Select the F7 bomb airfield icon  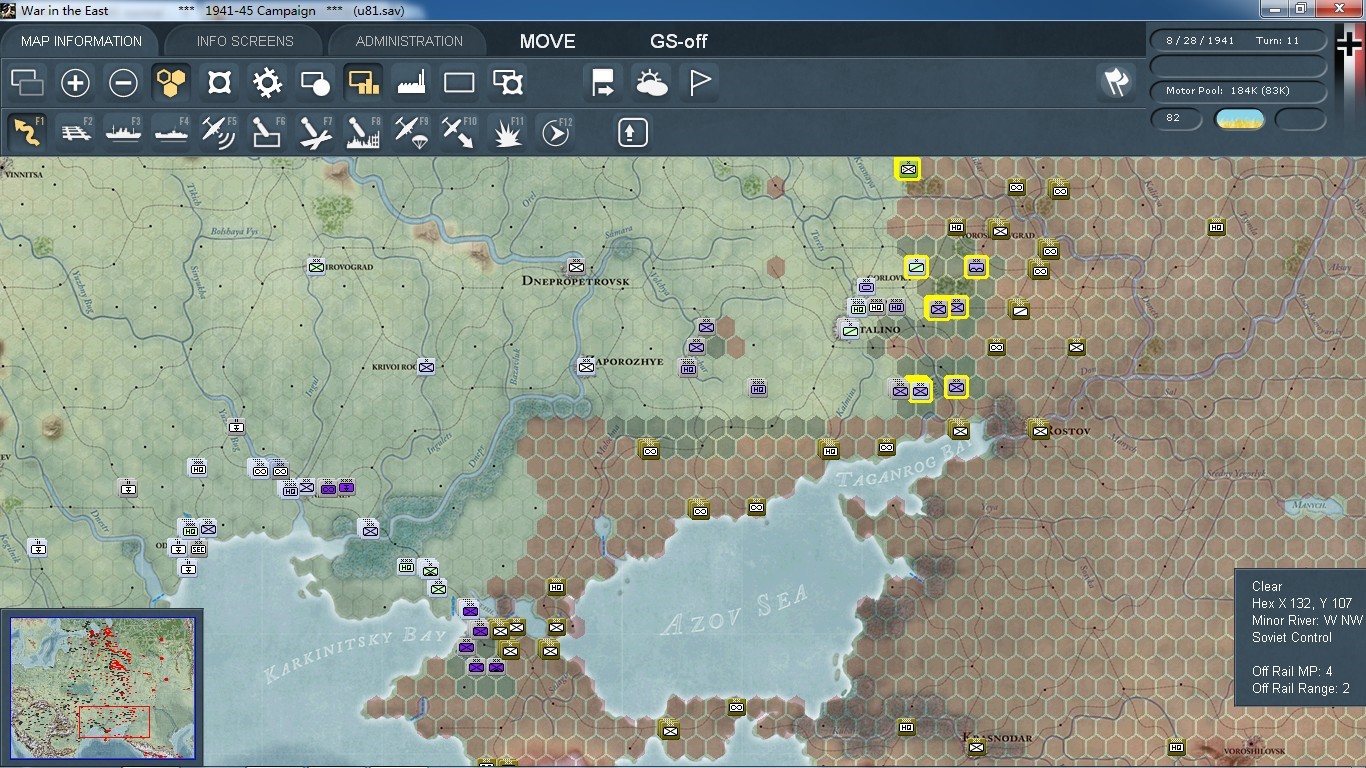[315, 132]
